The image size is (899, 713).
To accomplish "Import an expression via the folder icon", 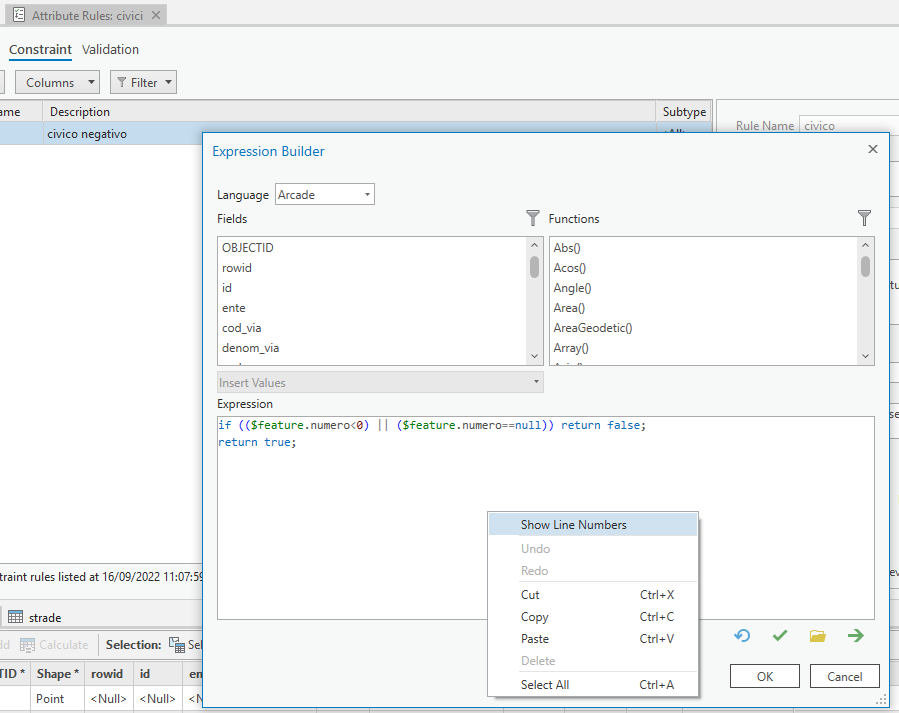I will click(817, 635).
